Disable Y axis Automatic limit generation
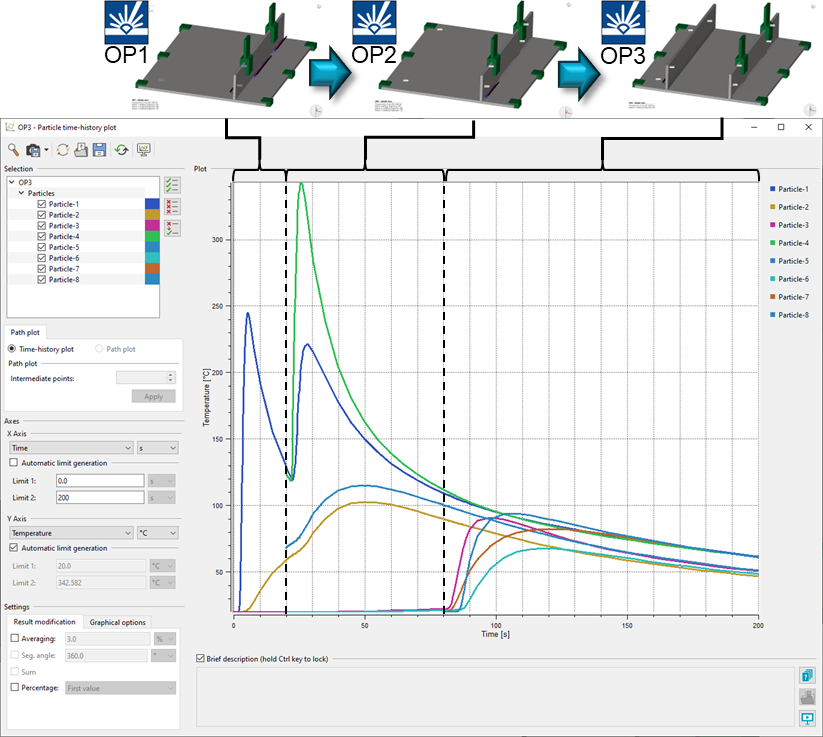 [14, 548]
